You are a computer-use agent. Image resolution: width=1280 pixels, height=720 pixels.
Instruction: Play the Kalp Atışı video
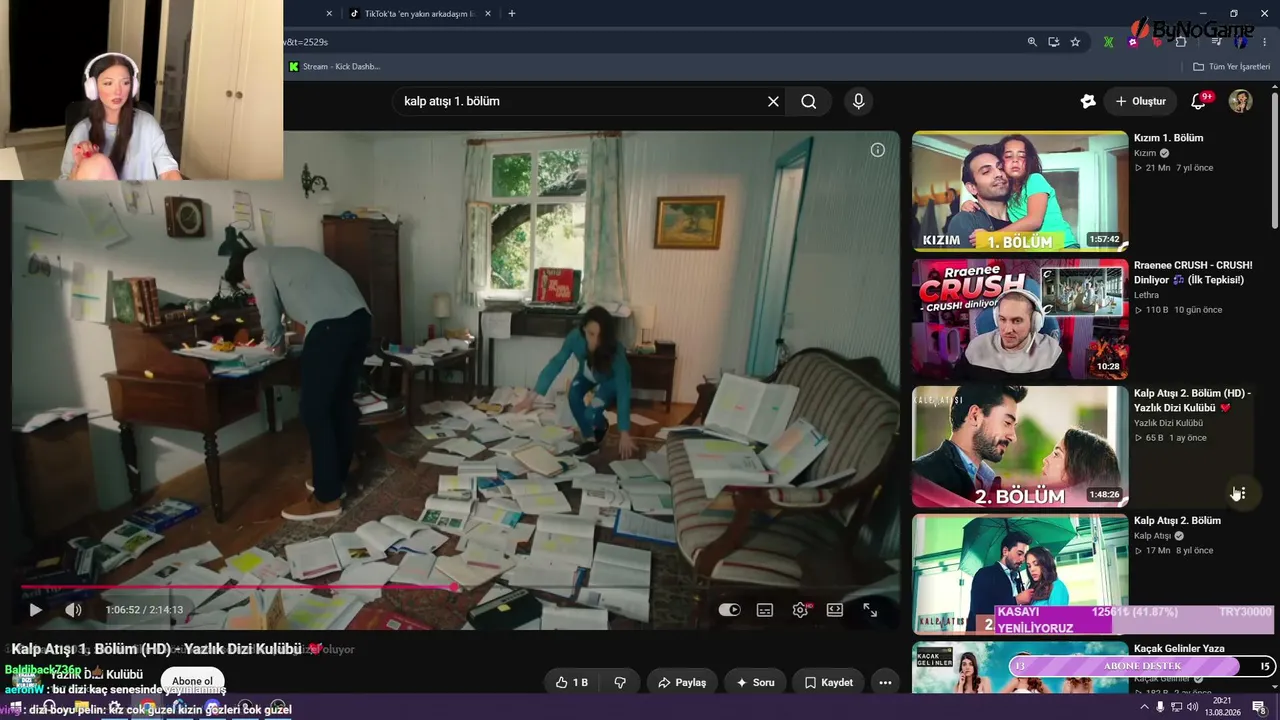(x=35, y=609)
